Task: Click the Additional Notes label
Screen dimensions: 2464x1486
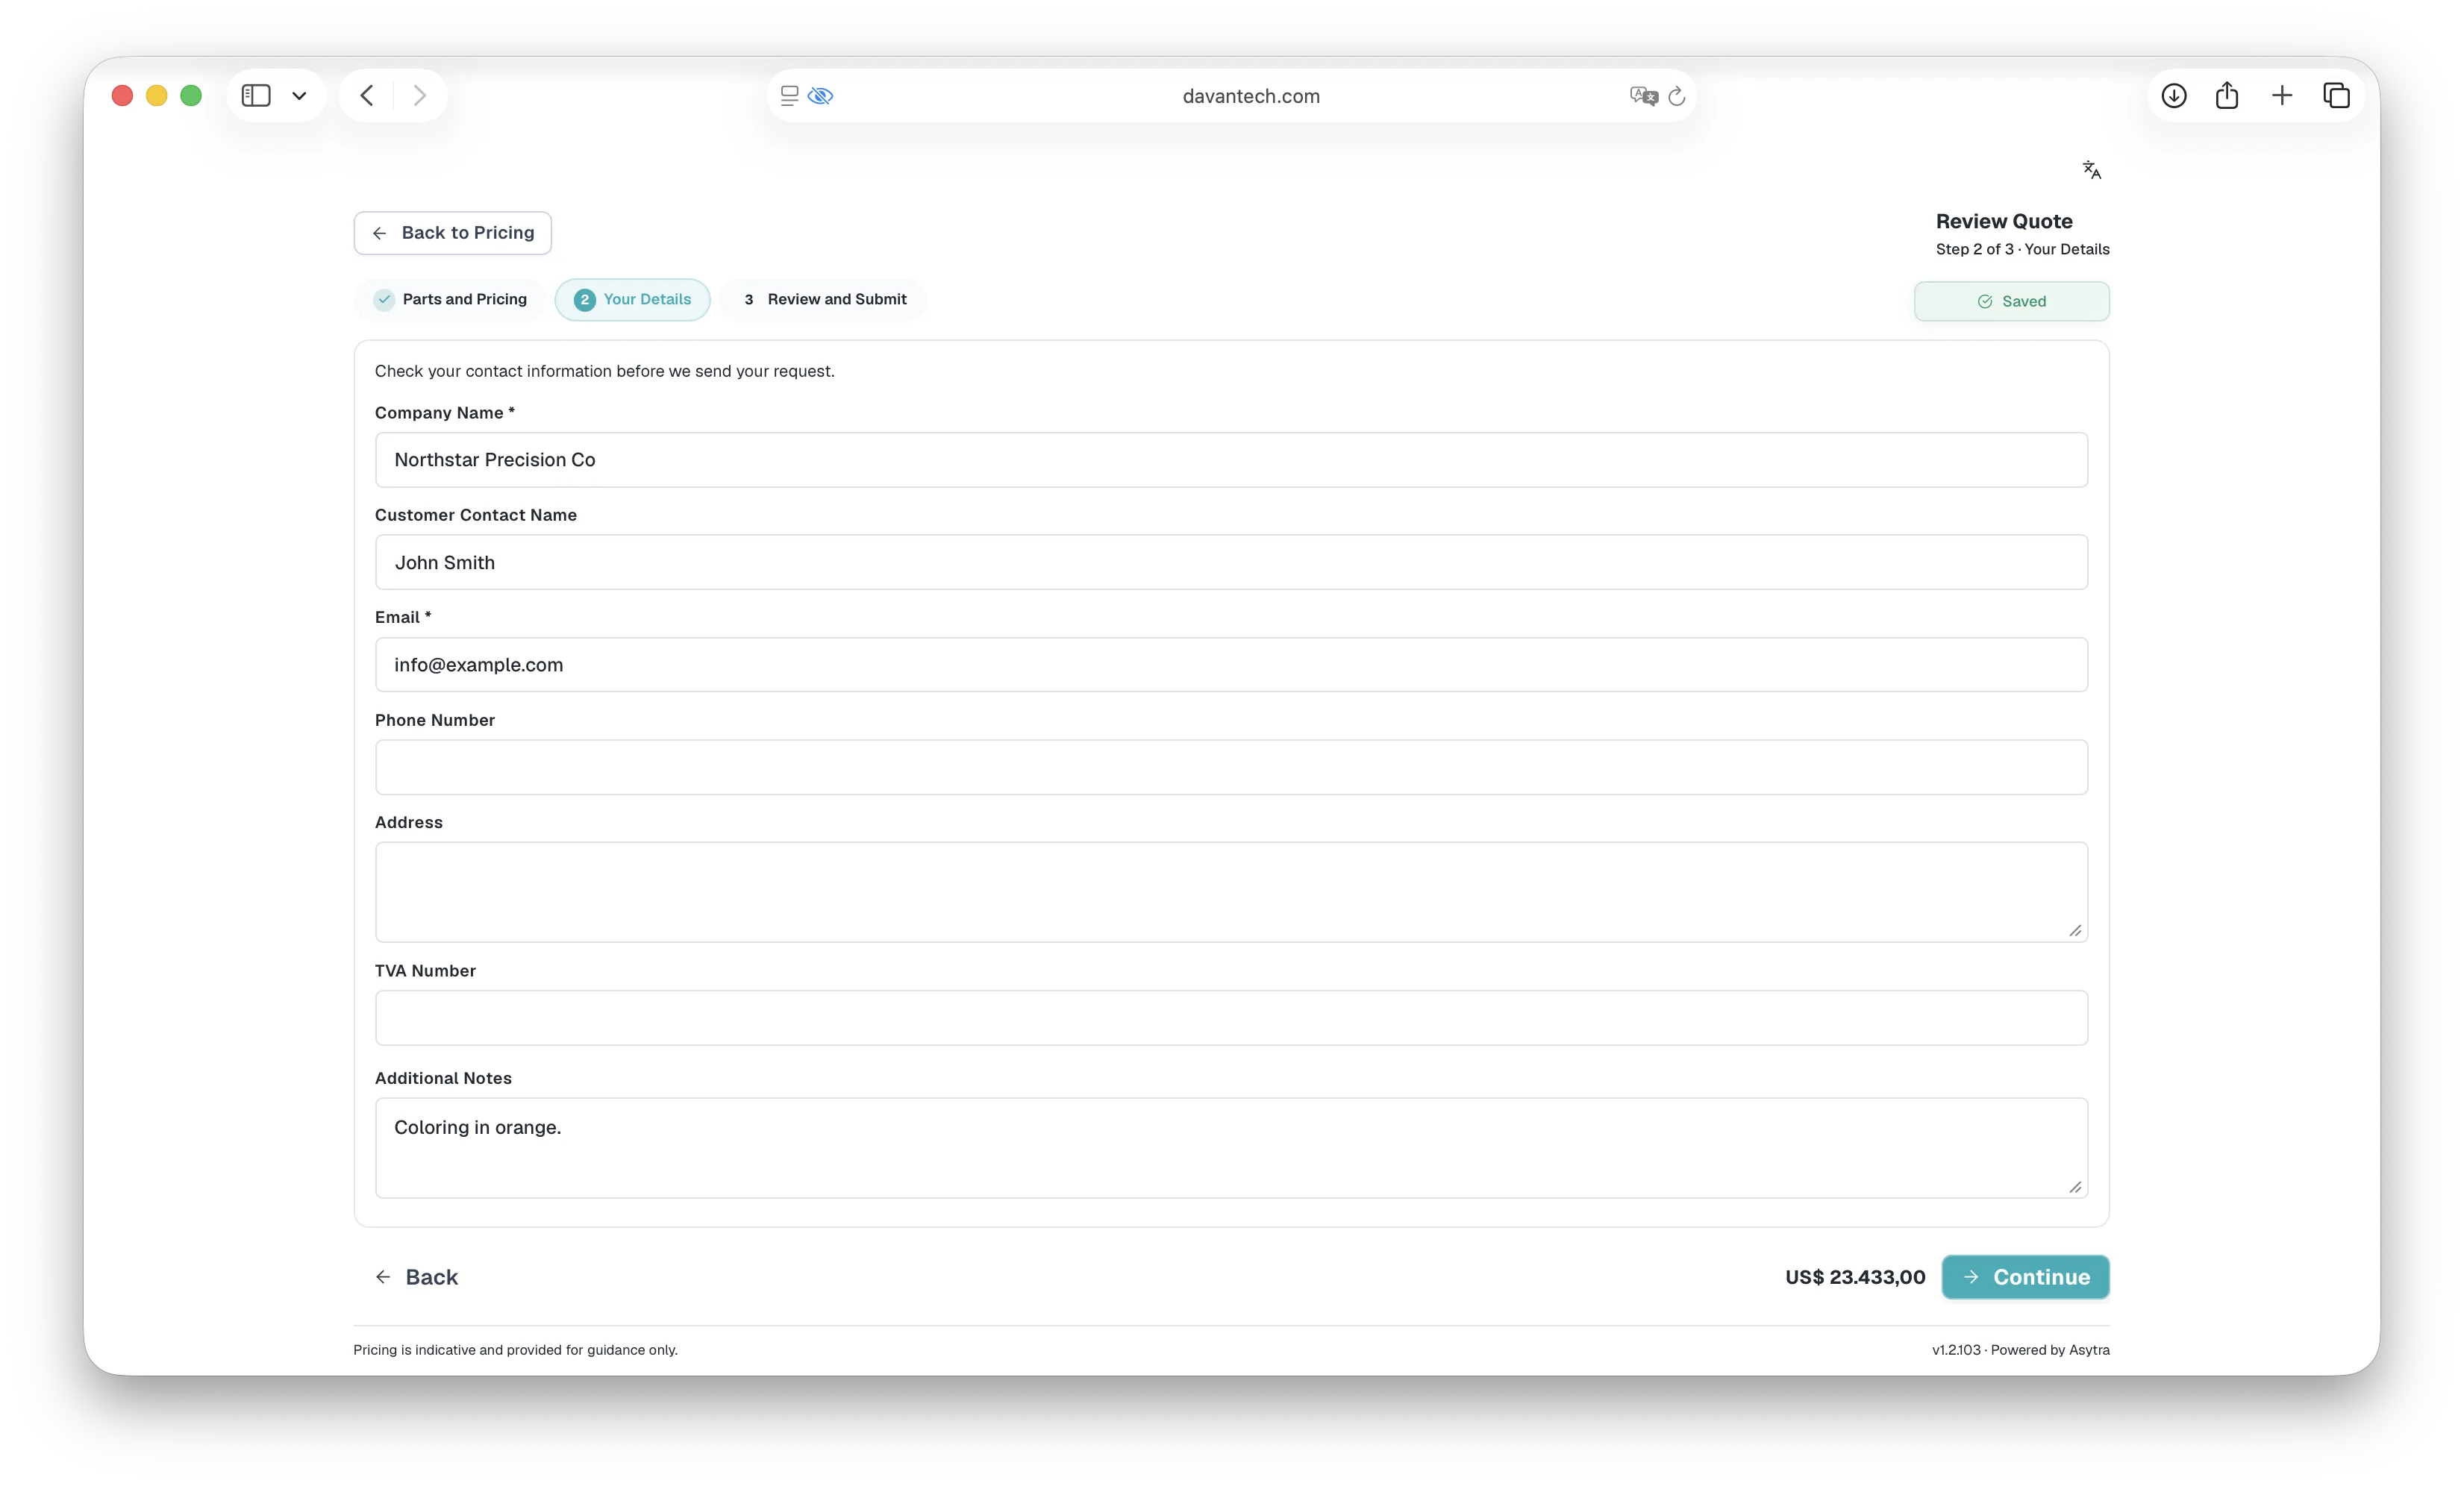Action: [x=443, y=1078]
